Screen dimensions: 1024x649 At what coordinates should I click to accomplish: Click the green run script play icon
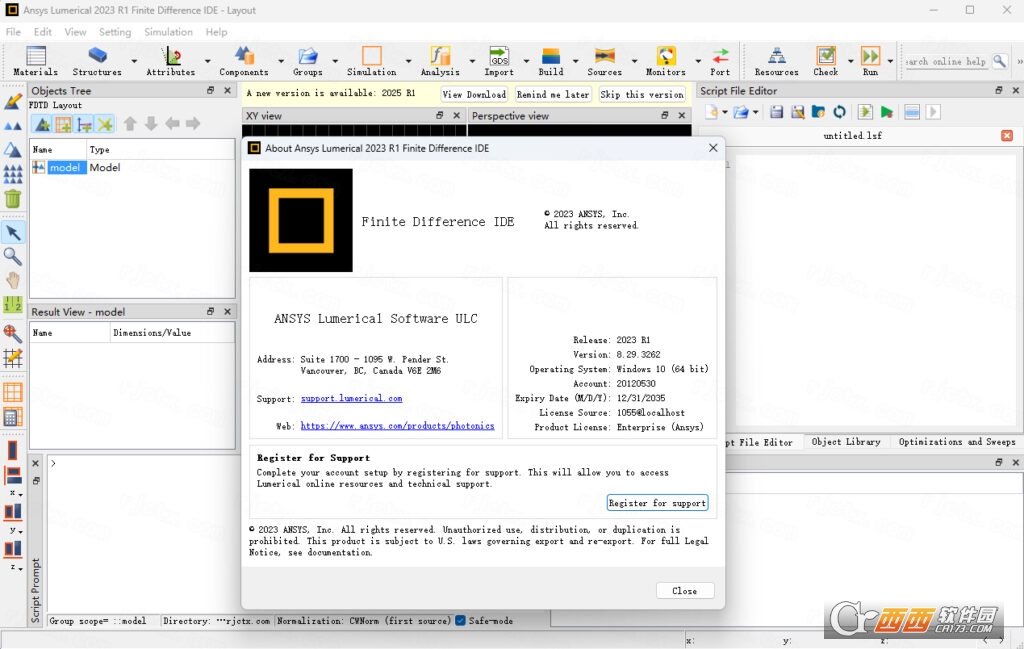pos(886,112)
